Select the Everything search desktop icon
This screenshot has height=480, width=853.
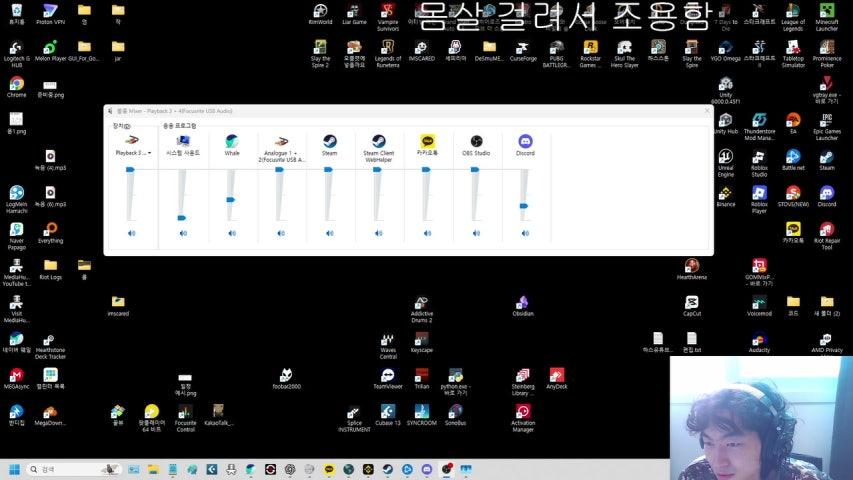point(50,233)
